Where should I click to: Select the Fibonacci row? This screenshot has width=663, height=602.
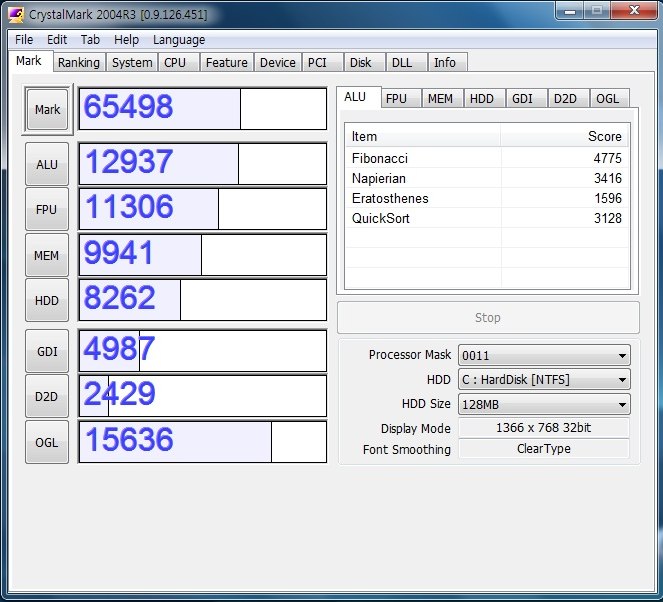(487, 158)
